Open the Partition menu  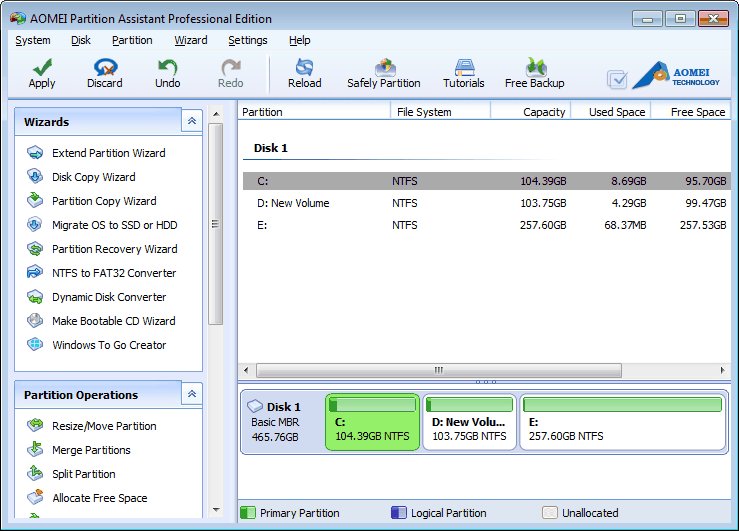tap(132, 41)
